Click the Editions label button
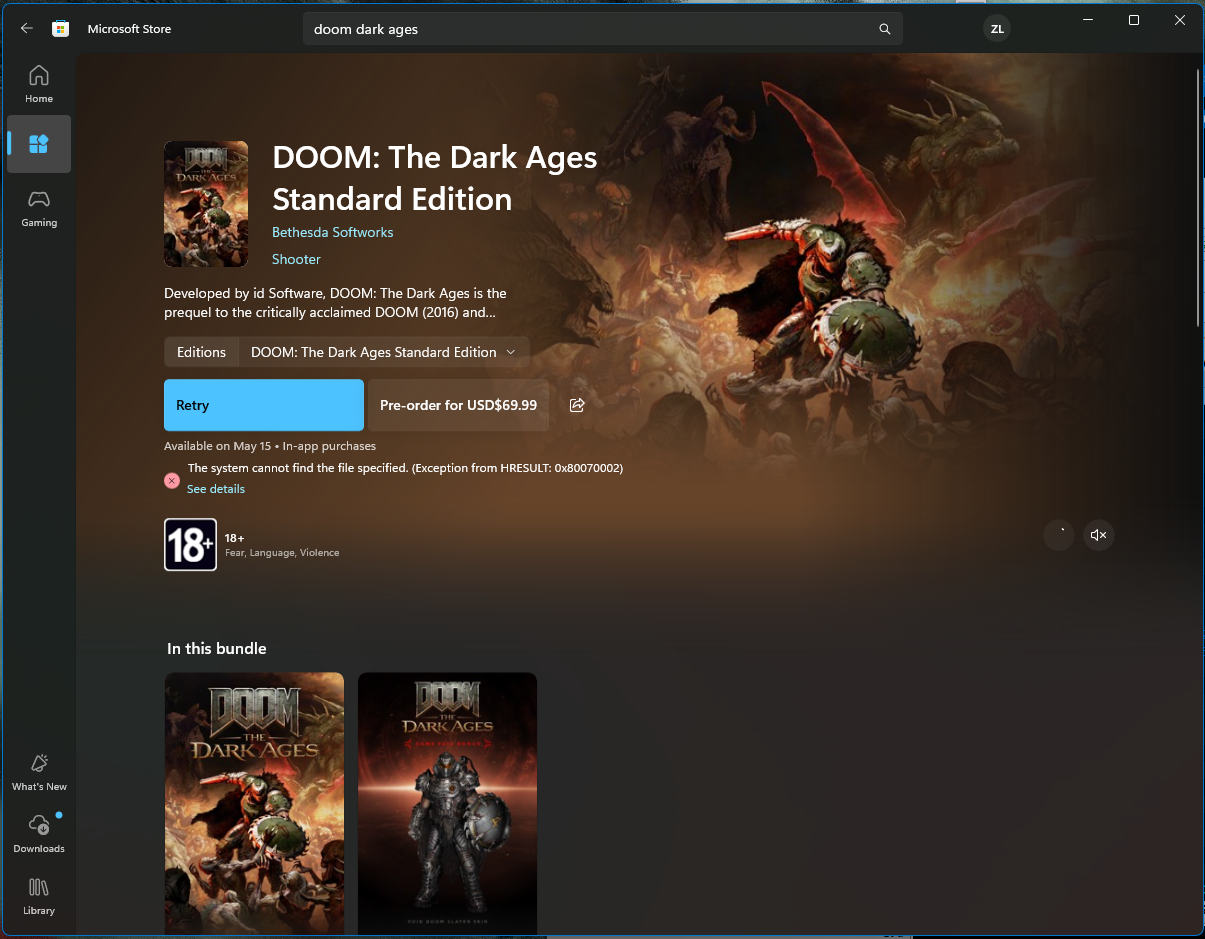 point(201,352)
